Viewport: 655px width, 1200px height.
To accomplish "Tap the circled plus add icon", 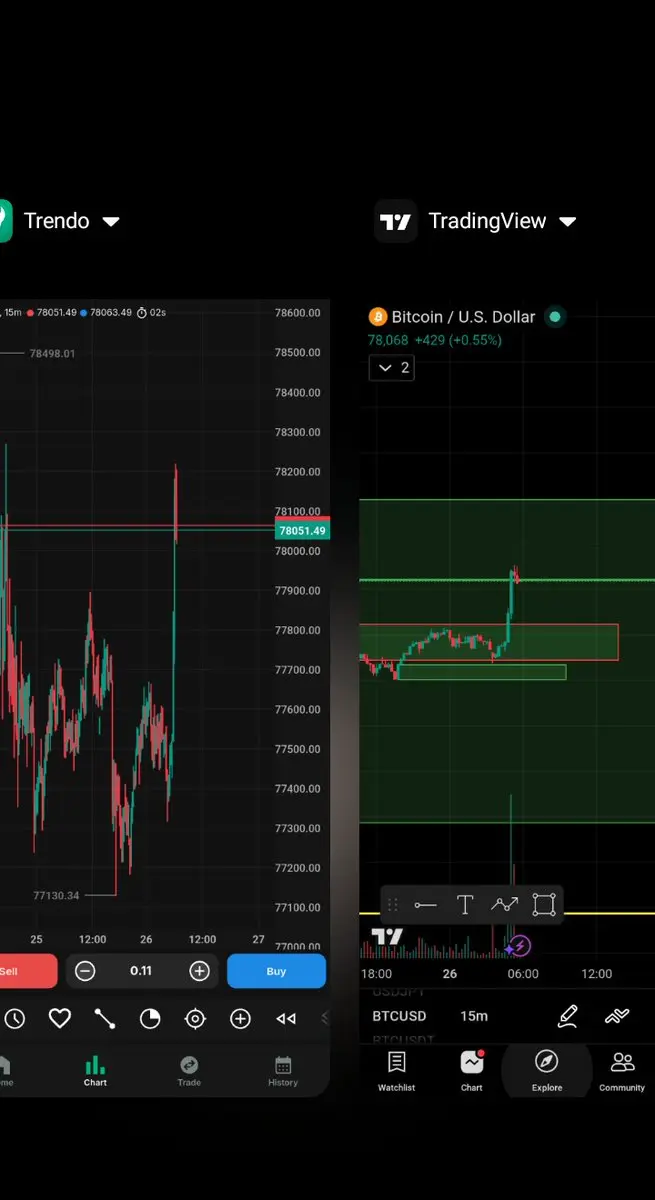I will [x=240, y=1019].
